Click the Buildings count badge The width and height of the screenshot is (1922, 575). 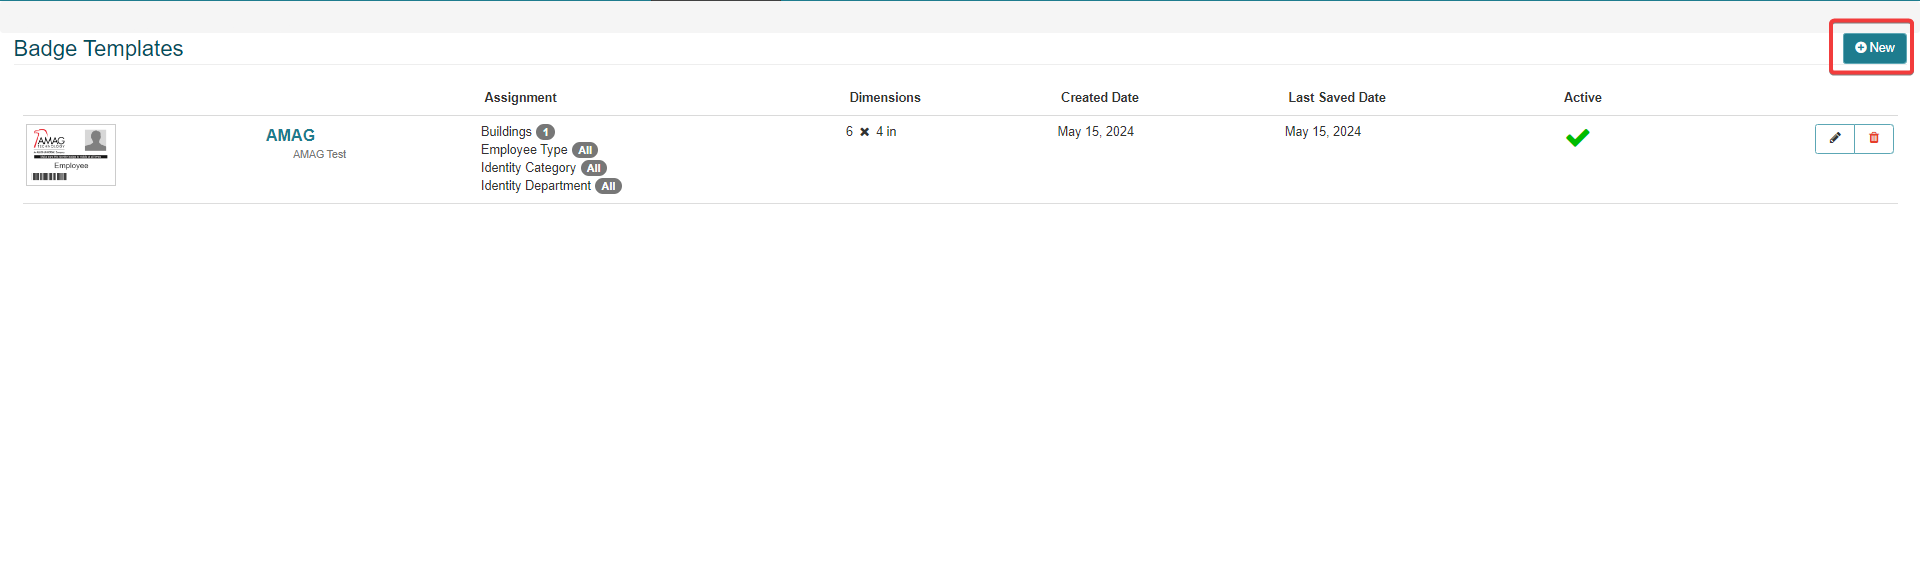point(545,132)
